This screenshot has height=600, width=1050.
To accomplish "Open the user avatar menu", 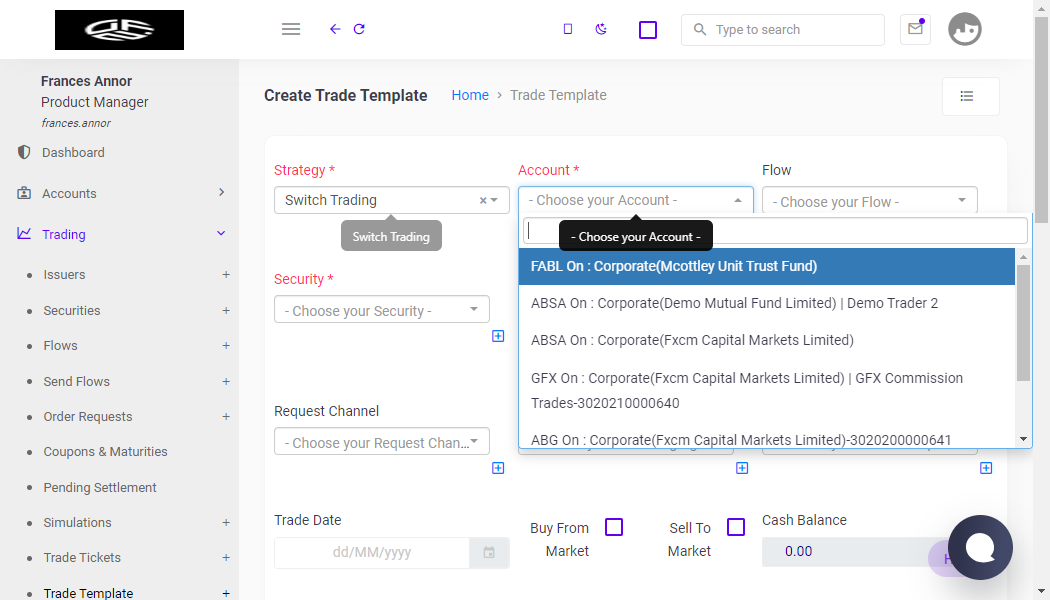I will [964, 29].
